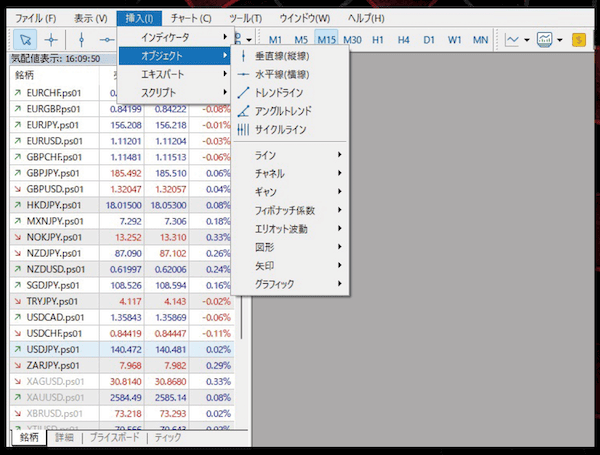Viewport: 600px width, 455px height.
Task: Toggle the M15 timeframe button
Action: coord(326,40)
